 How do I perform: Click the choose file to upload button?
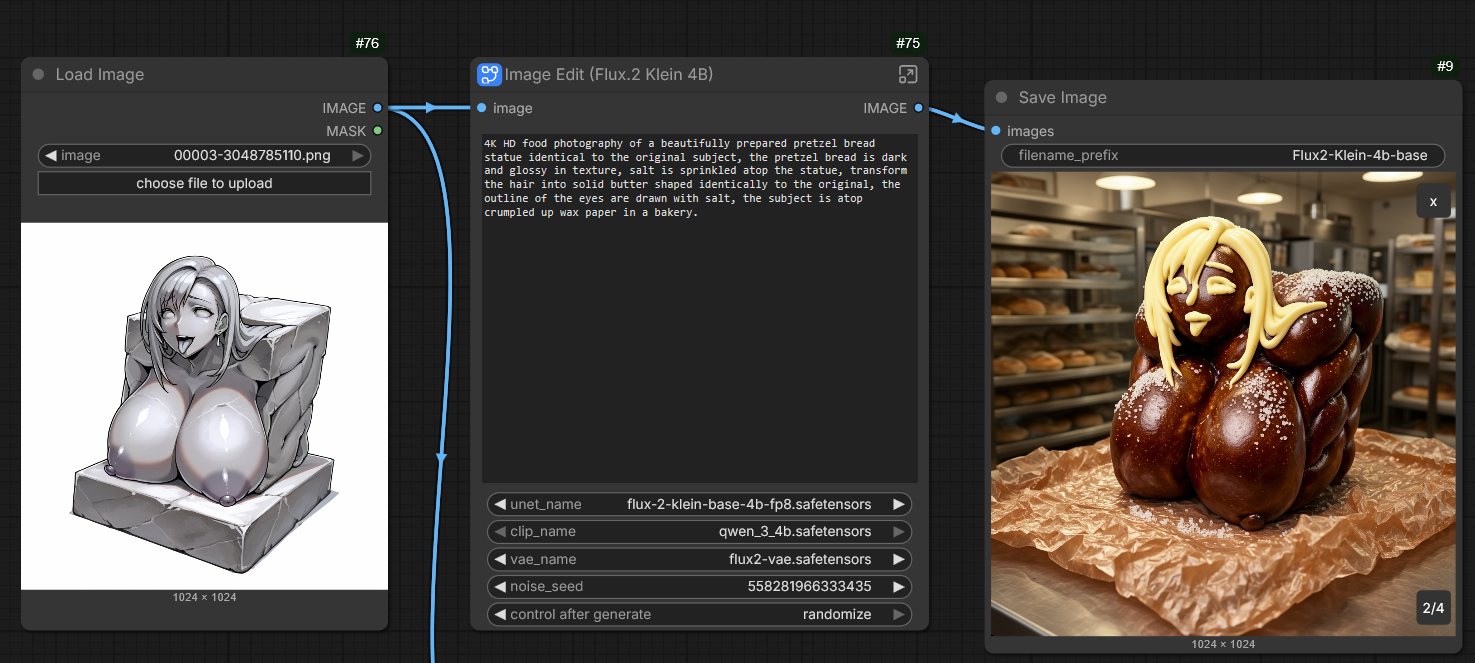204,184
